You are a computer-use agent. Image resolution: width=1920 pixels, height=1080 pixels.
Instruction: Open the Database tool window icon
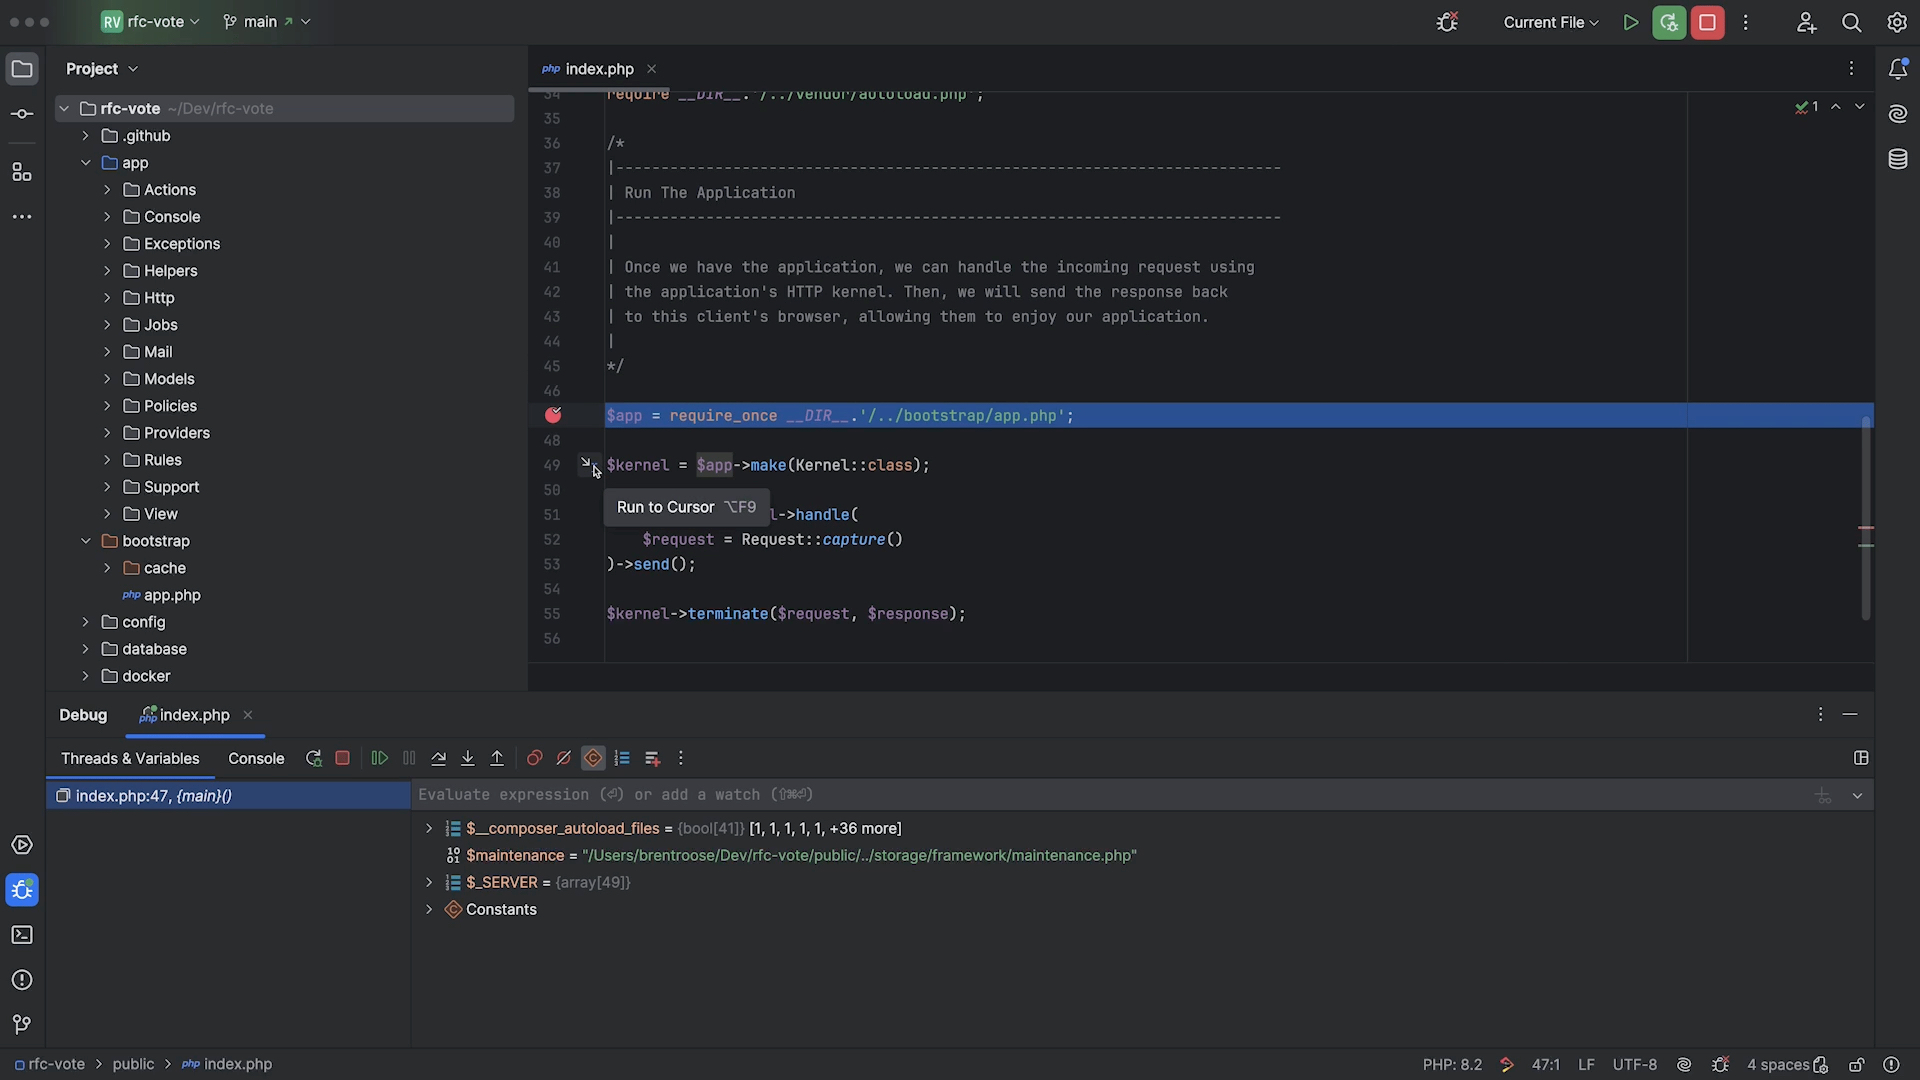pyautogui.click(x=1897, y=159)
